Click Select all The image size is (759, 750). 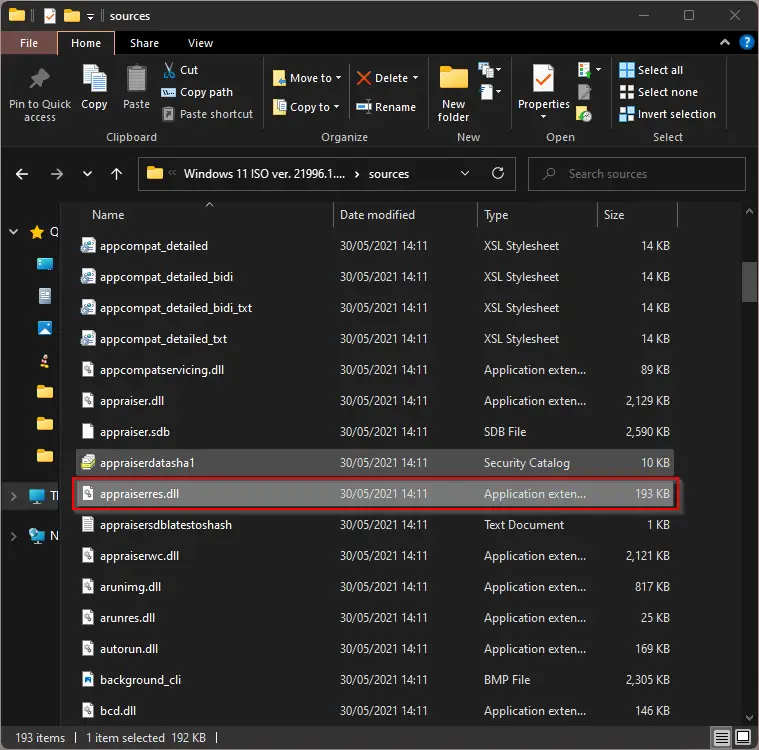651,70
